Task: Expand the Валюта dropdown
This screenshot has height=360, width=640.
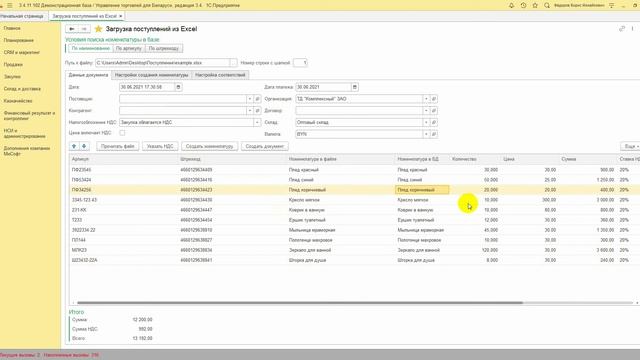Action: tap(426, 134)
